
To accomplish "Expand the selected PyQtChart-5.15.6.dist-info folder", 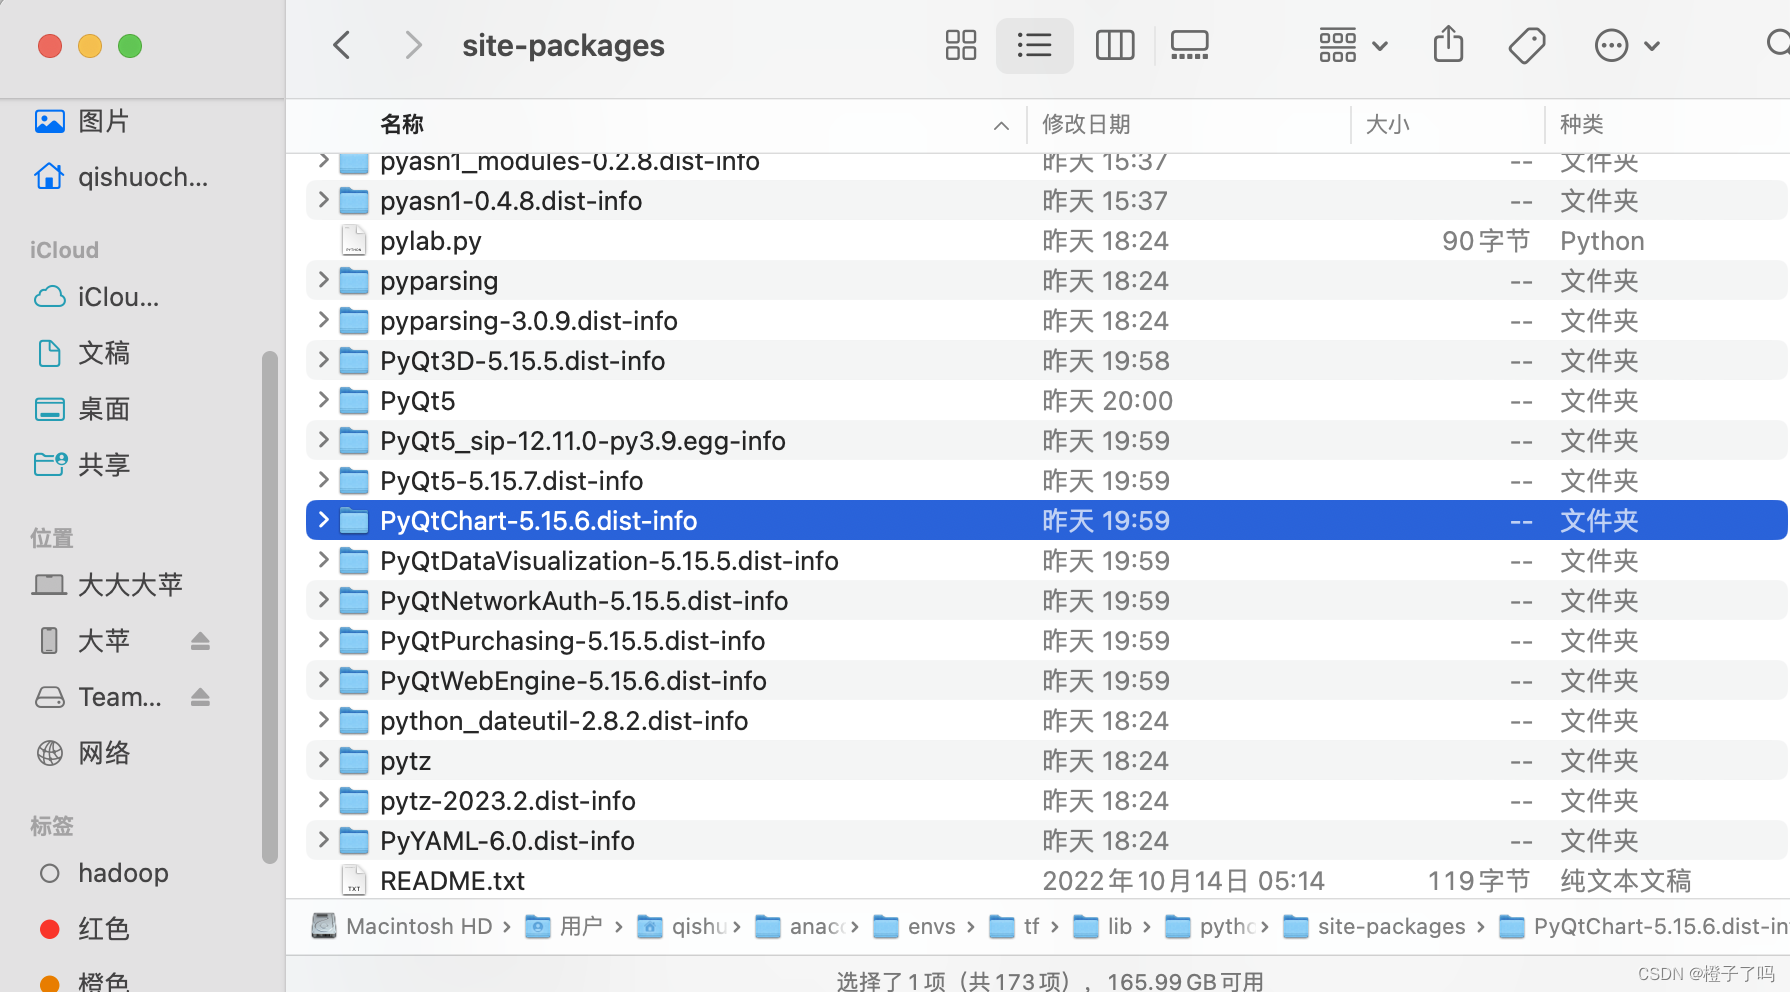I will (x=322, y=520).
